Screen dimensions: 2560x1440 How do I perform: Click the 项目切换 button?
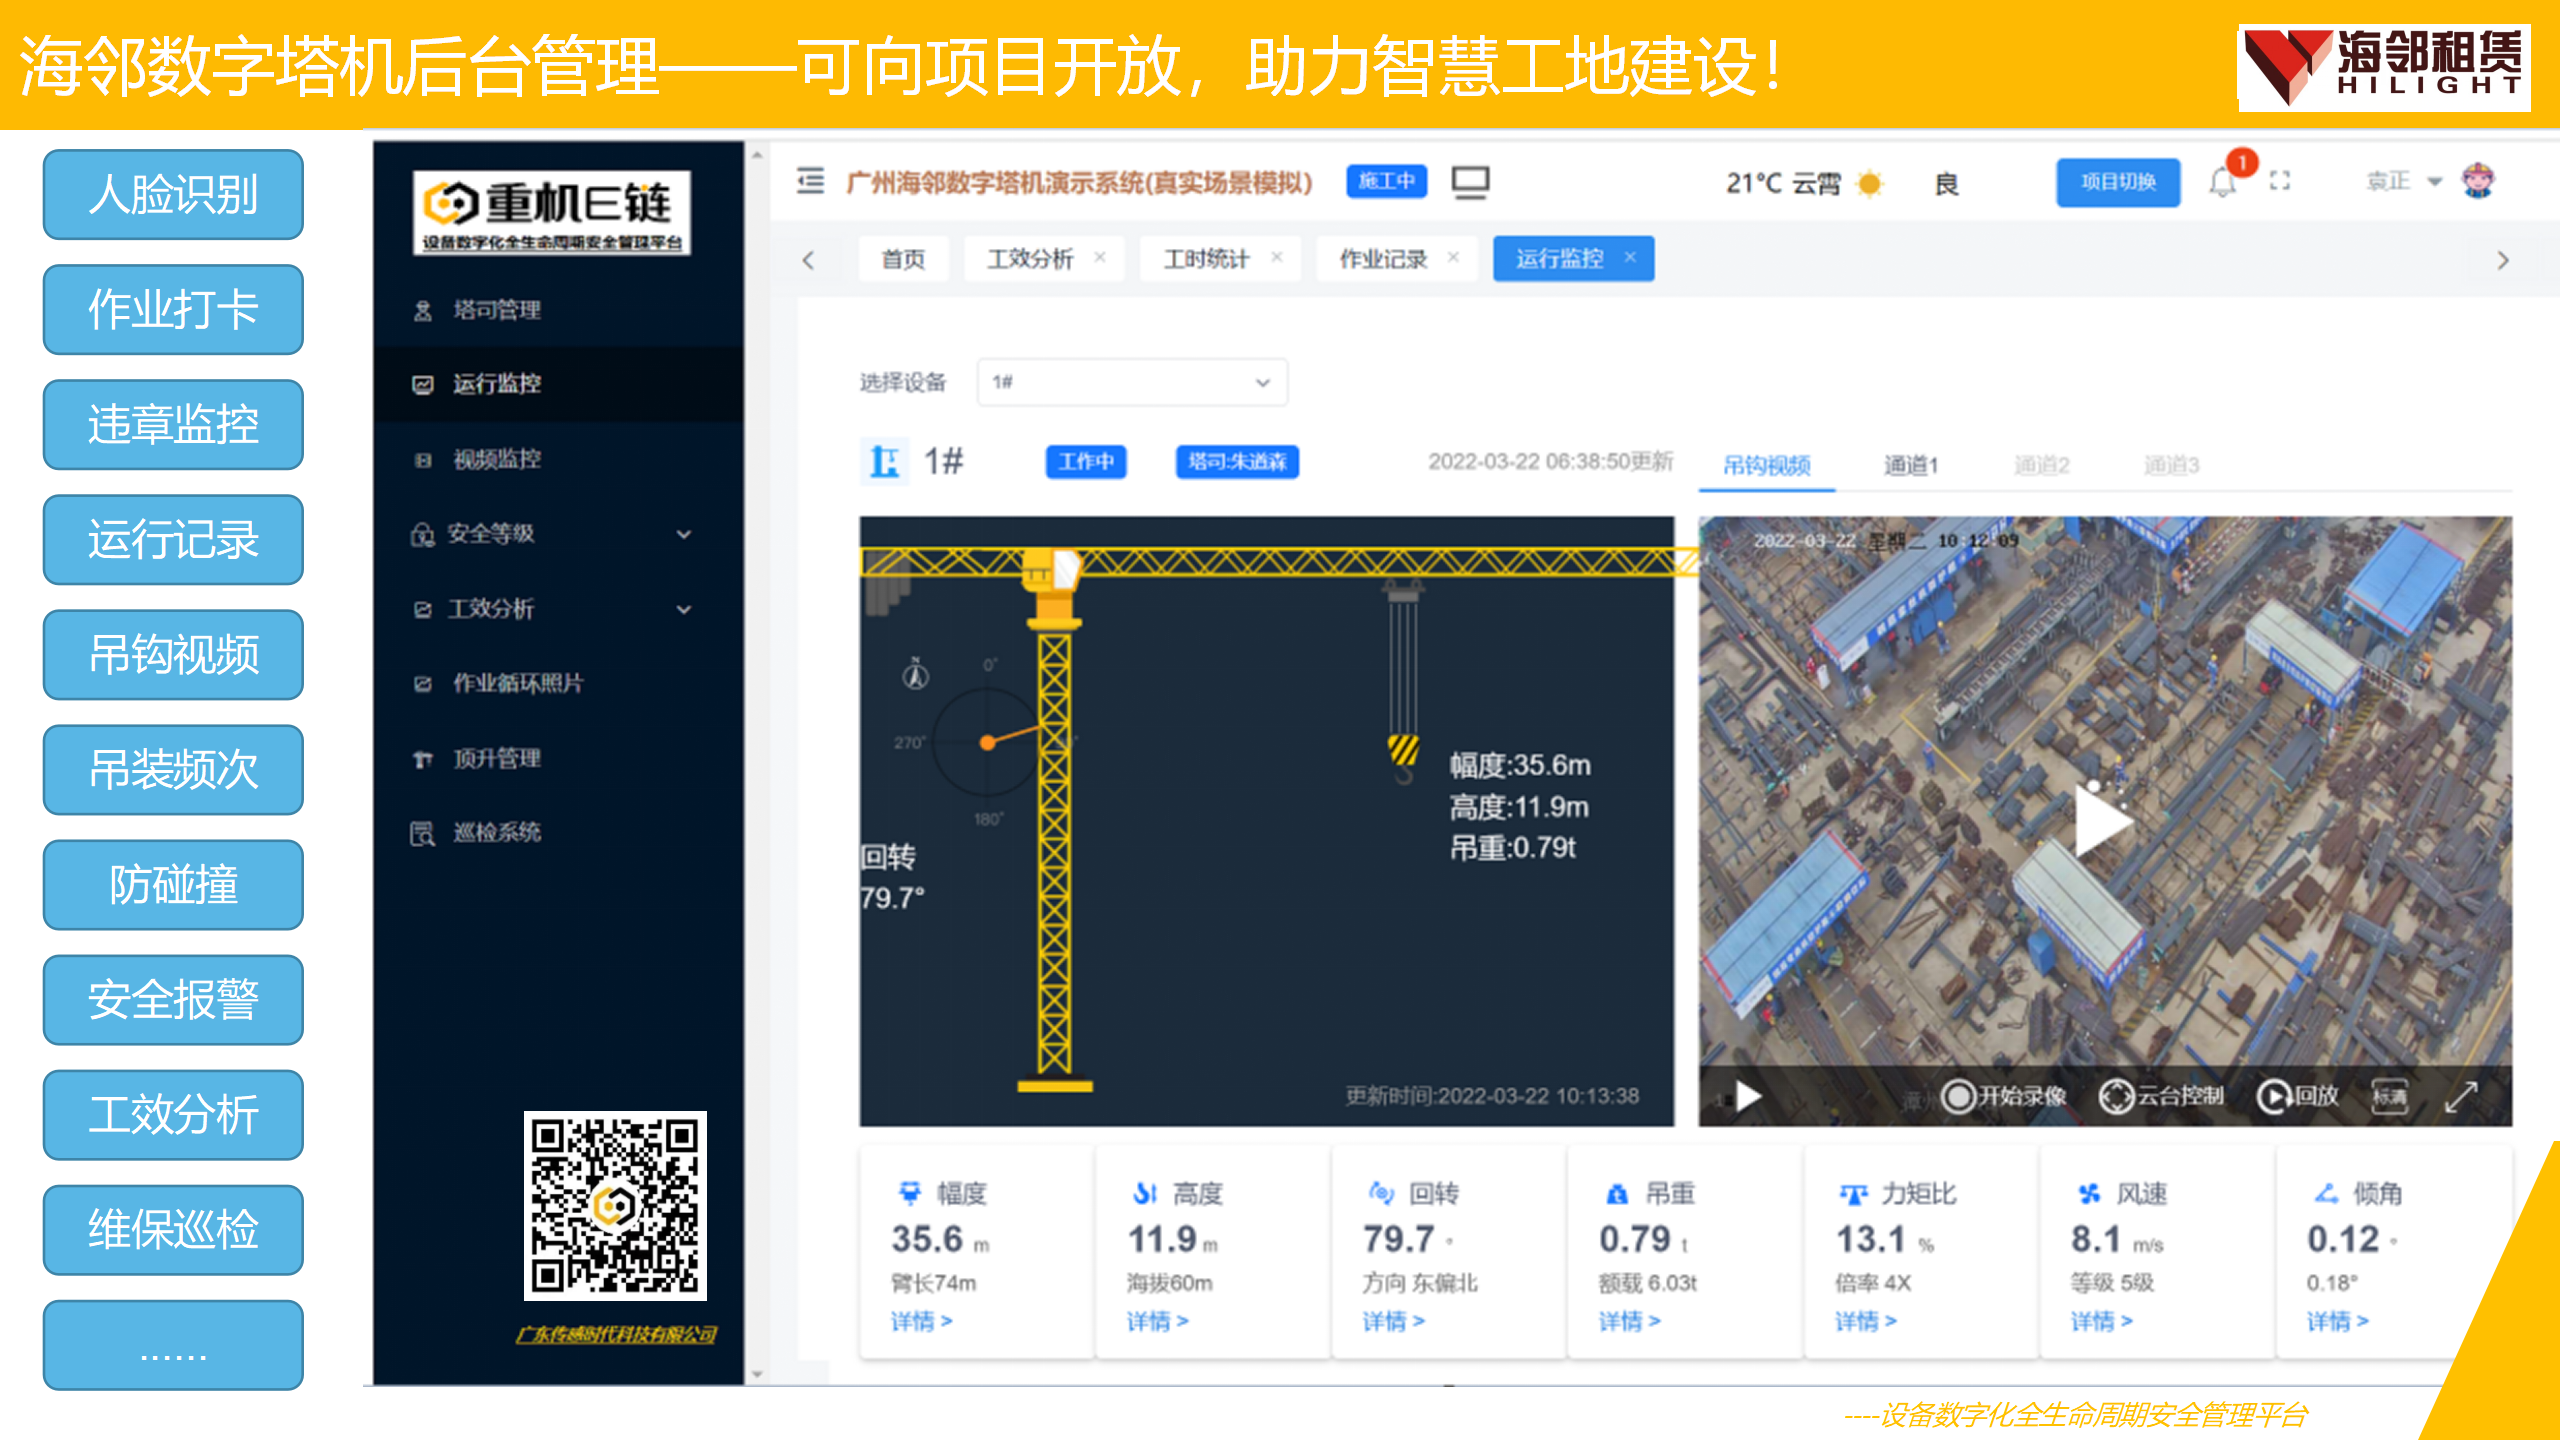[x=2117, y=182]
